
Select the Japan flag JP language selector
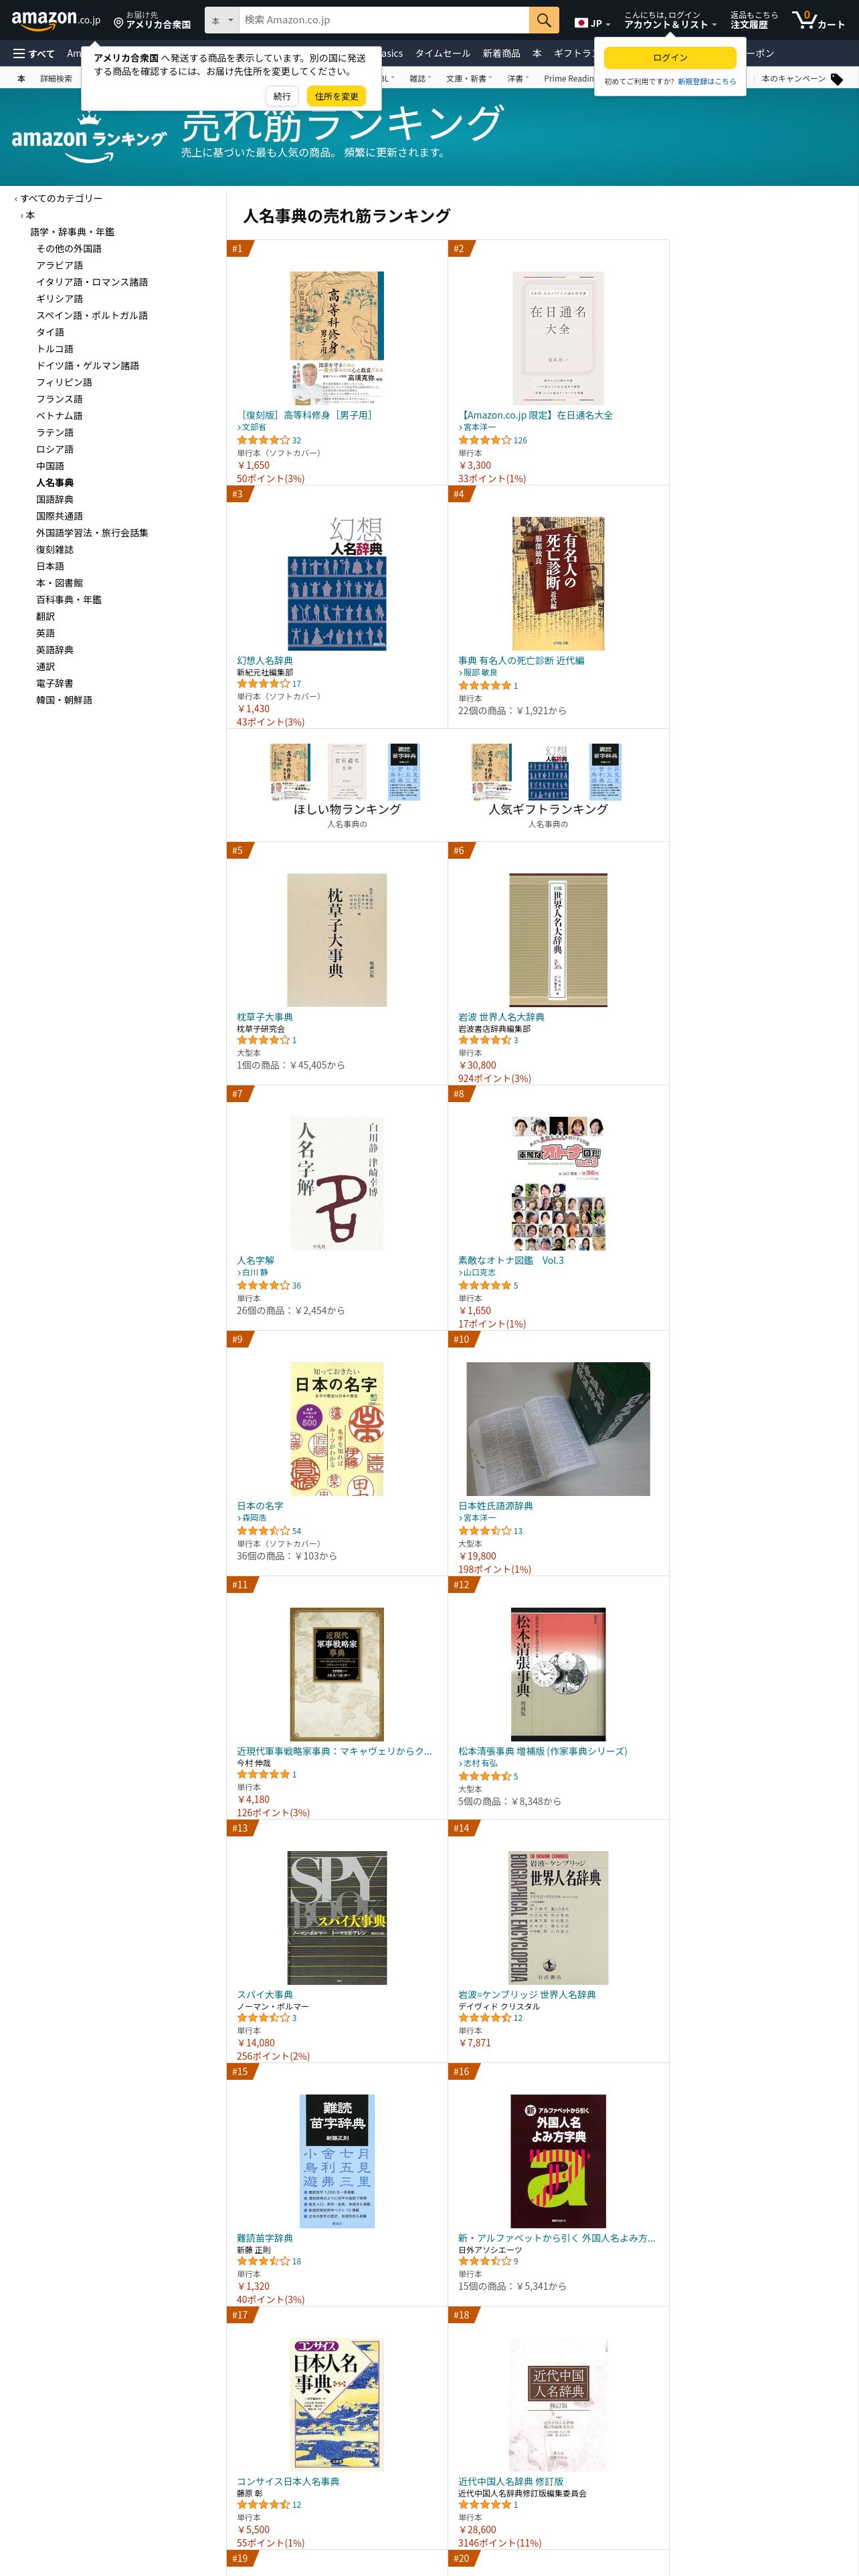coord(591,22)
